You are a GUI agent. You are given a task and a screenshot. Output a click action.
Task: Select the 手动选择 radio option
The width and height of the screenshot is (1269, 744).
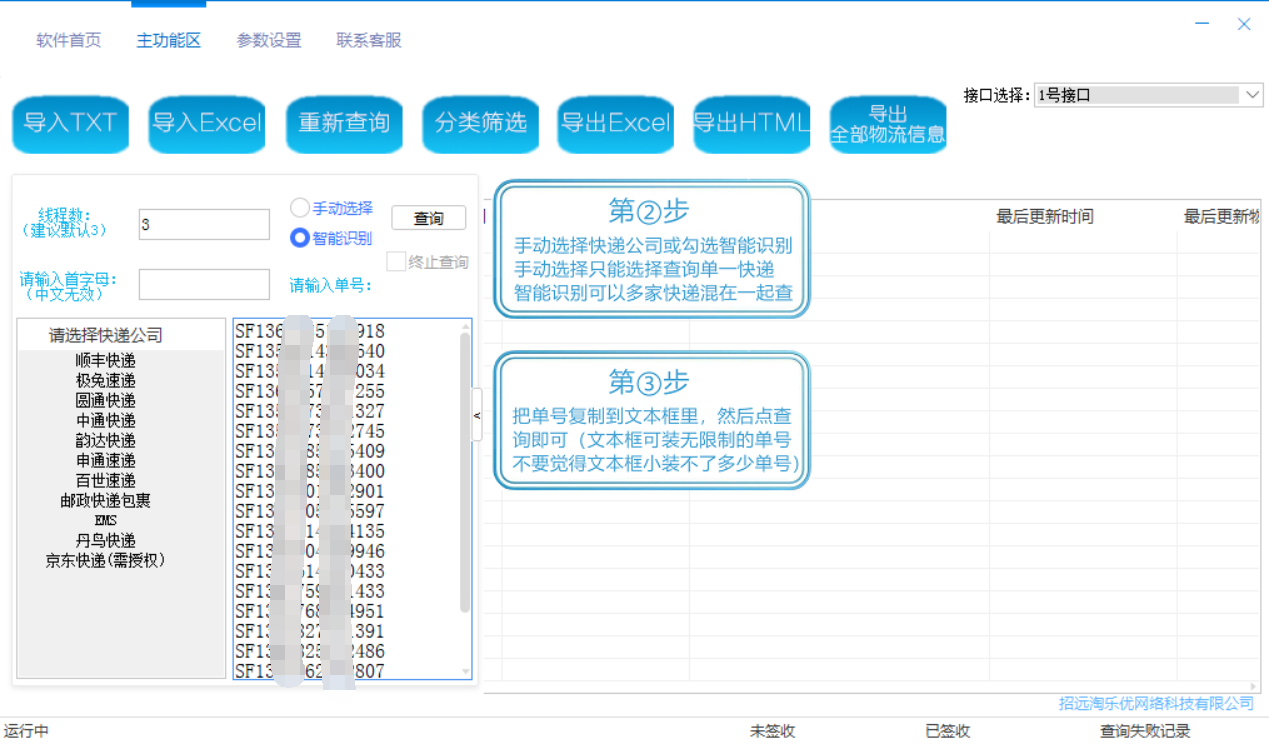(x=300, y=208)
